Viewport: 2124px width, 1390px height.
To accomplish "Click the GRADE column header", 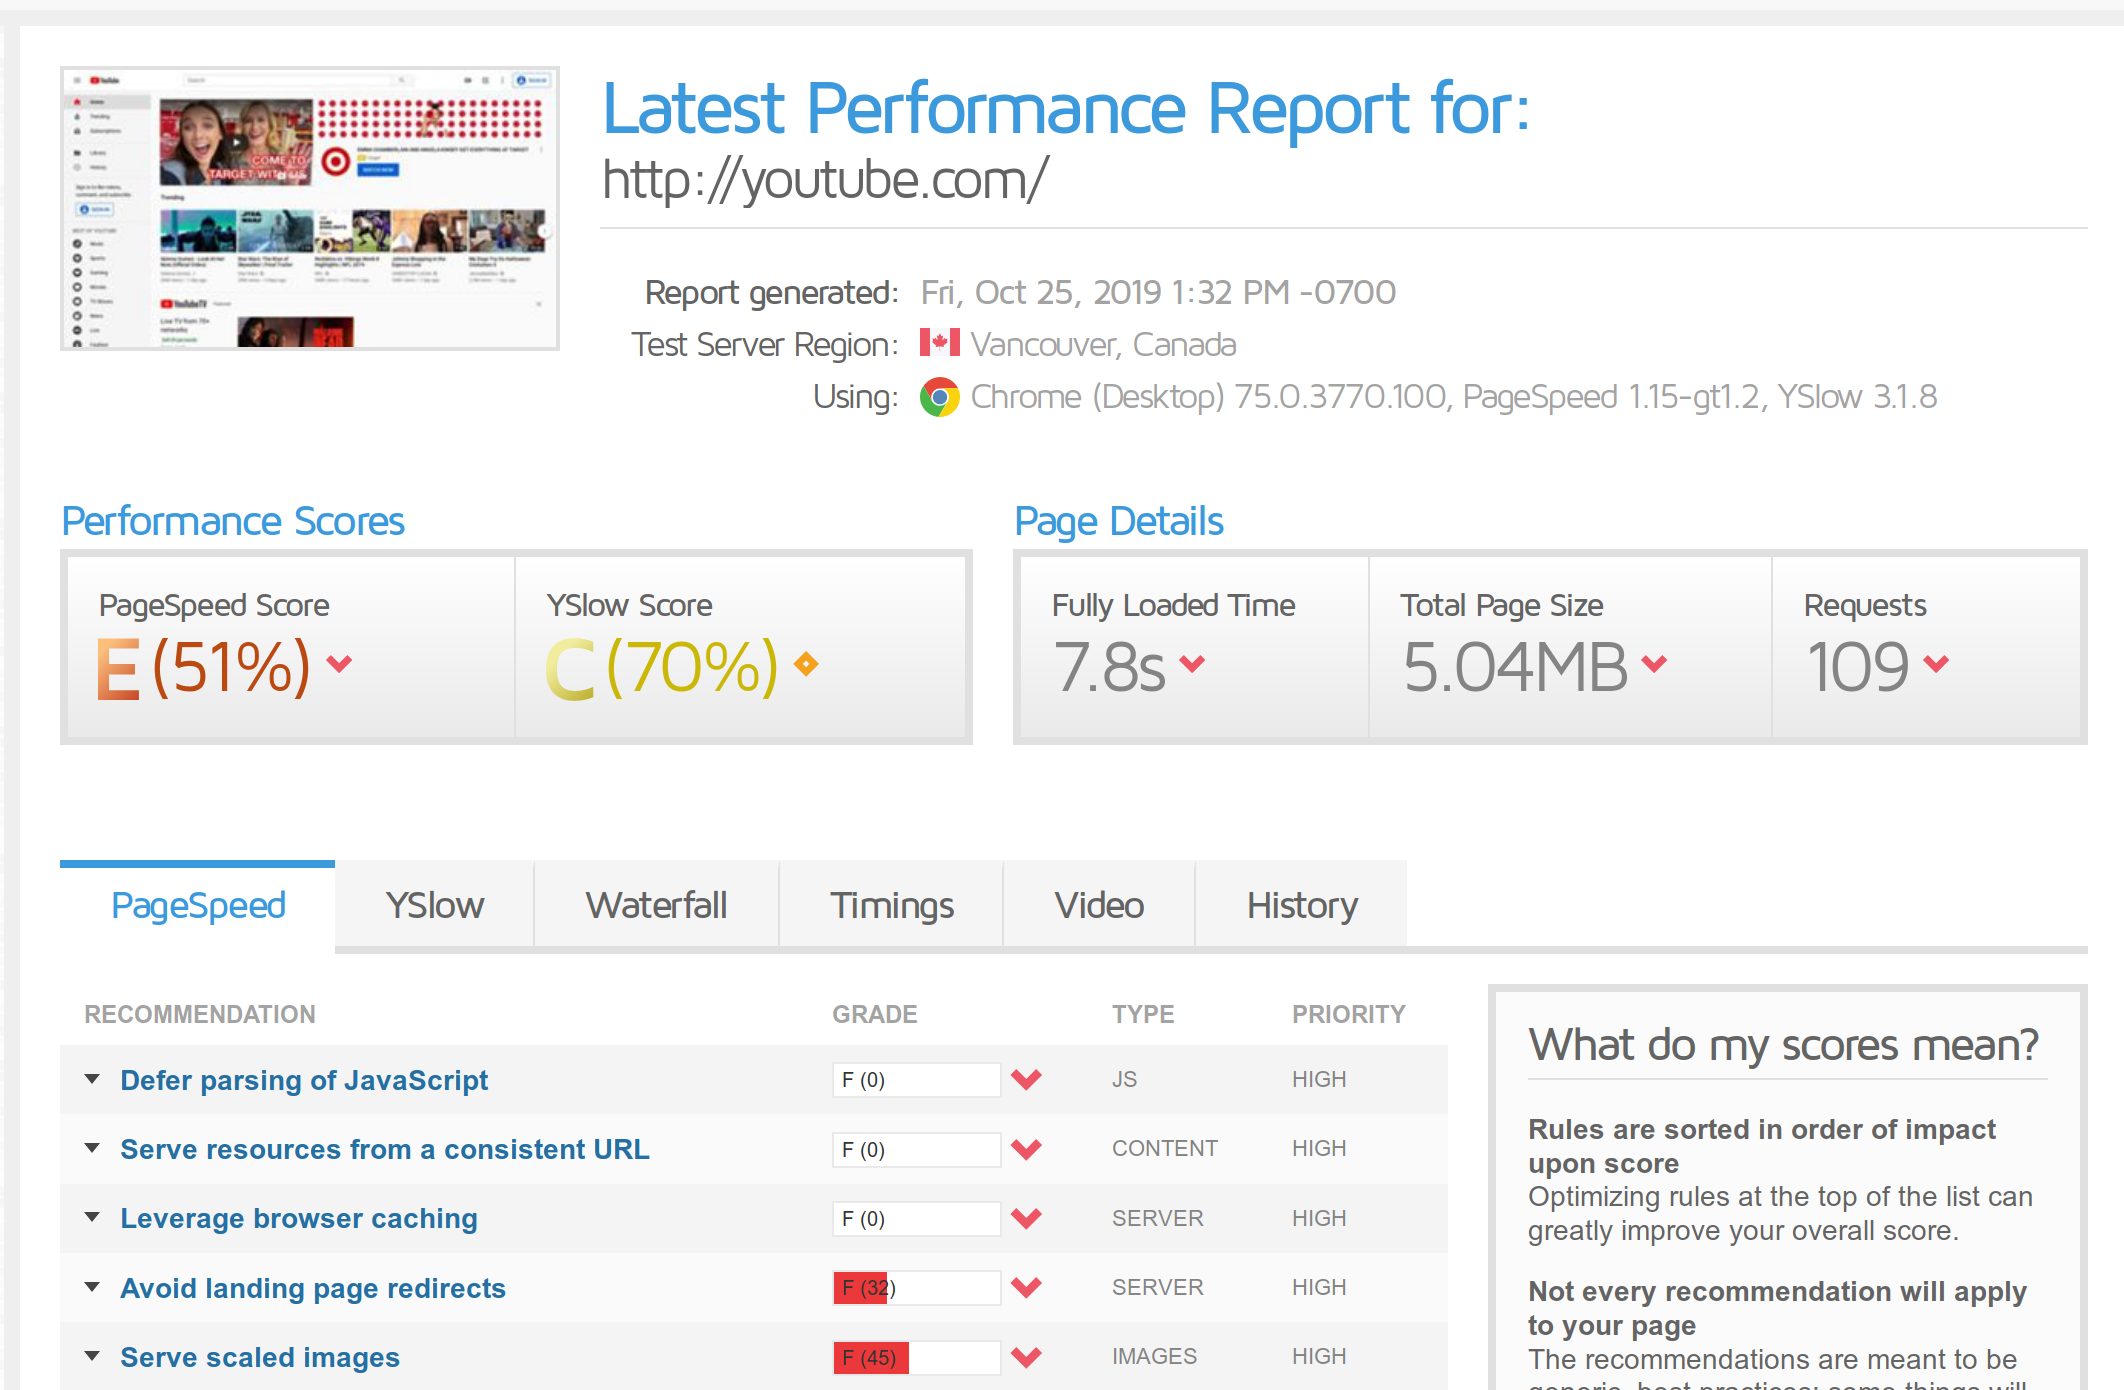I will 875,1014.
